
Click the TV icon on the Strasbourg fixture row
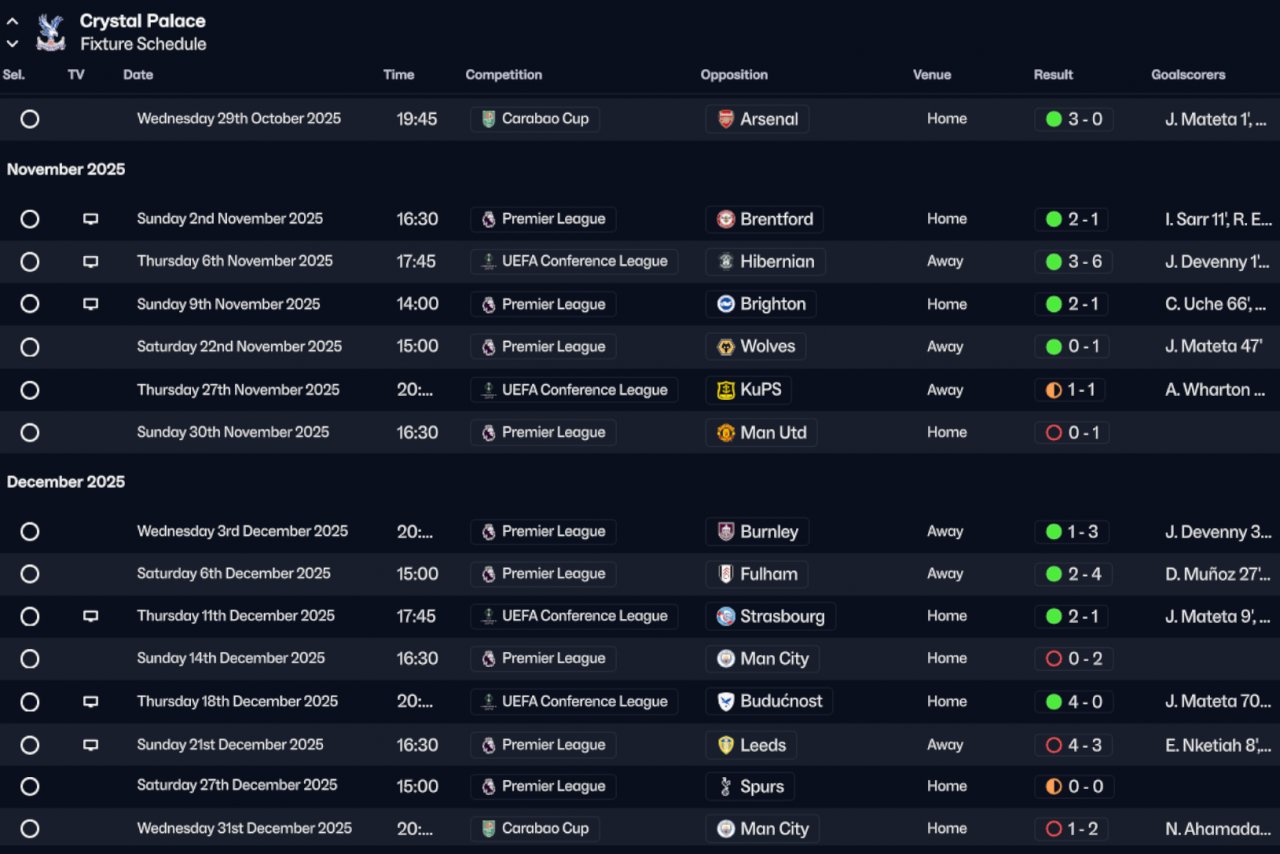[90, 616]
